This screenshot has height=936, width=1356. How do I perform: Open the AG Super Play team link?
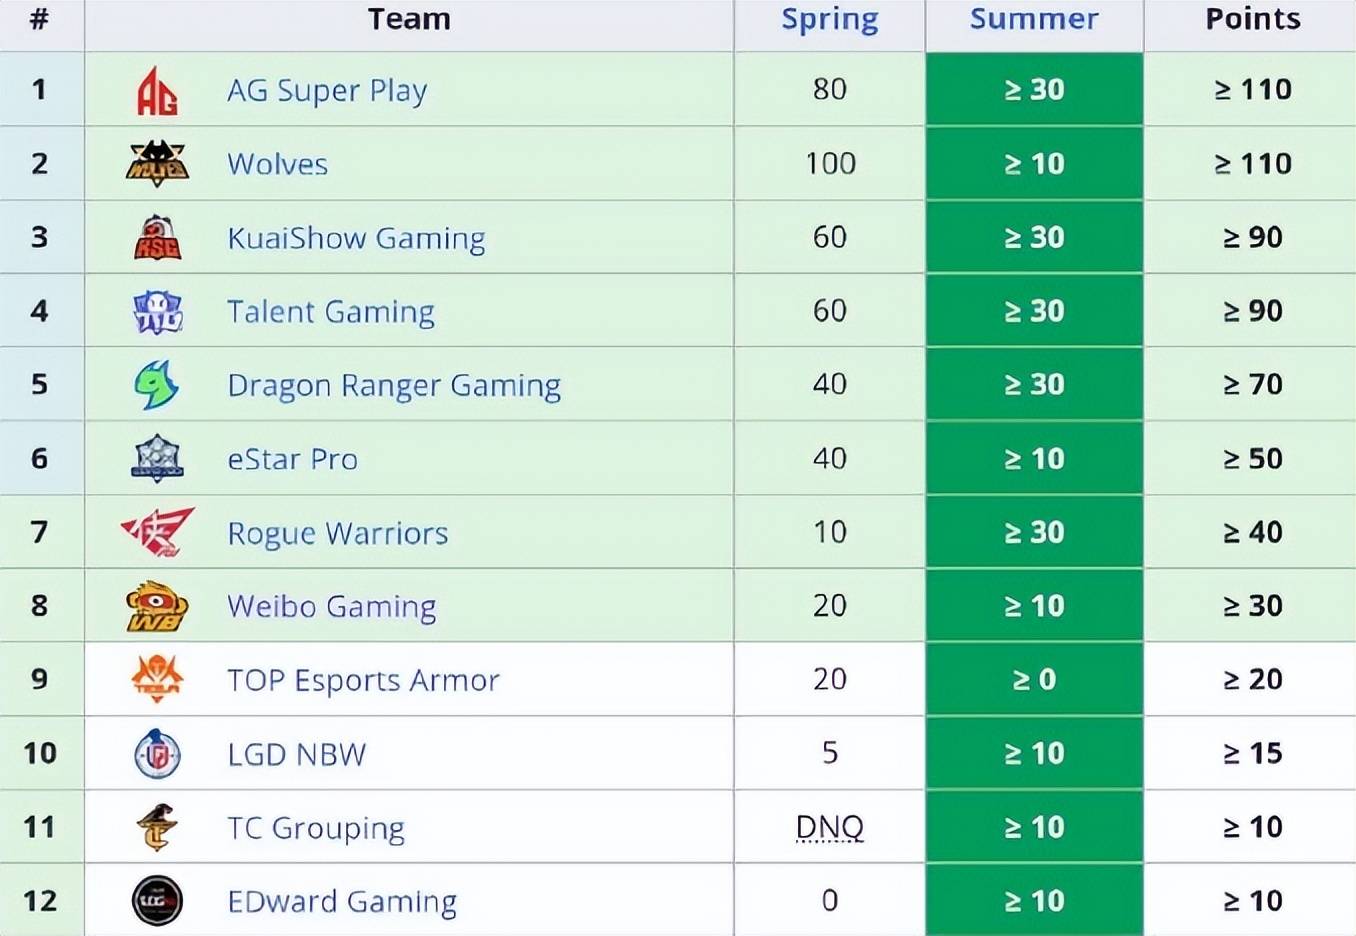(x=327, y=91)
